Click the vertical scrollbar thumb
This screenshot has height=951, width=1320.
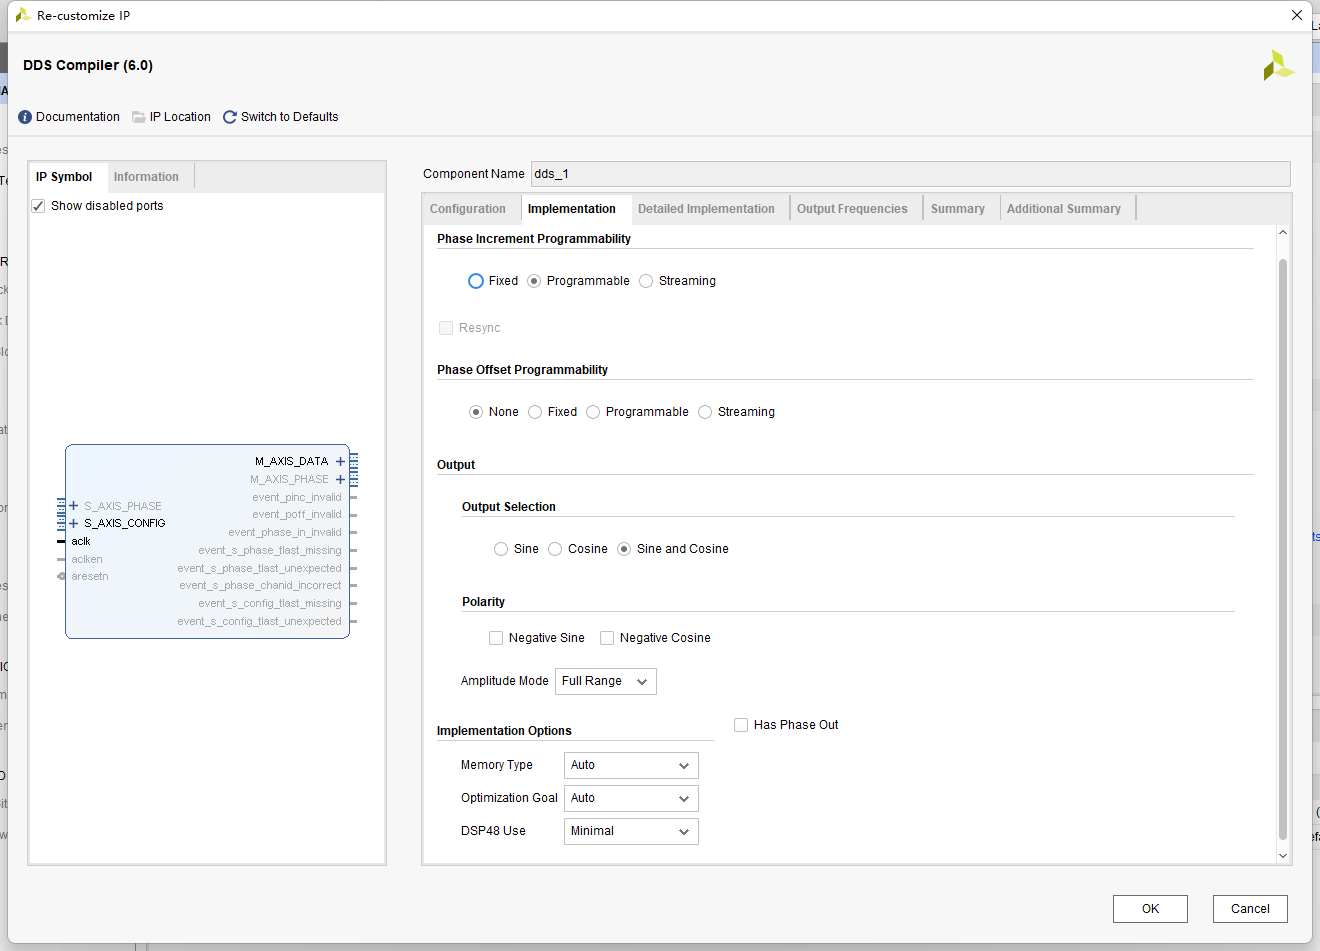click(1283, 549)
